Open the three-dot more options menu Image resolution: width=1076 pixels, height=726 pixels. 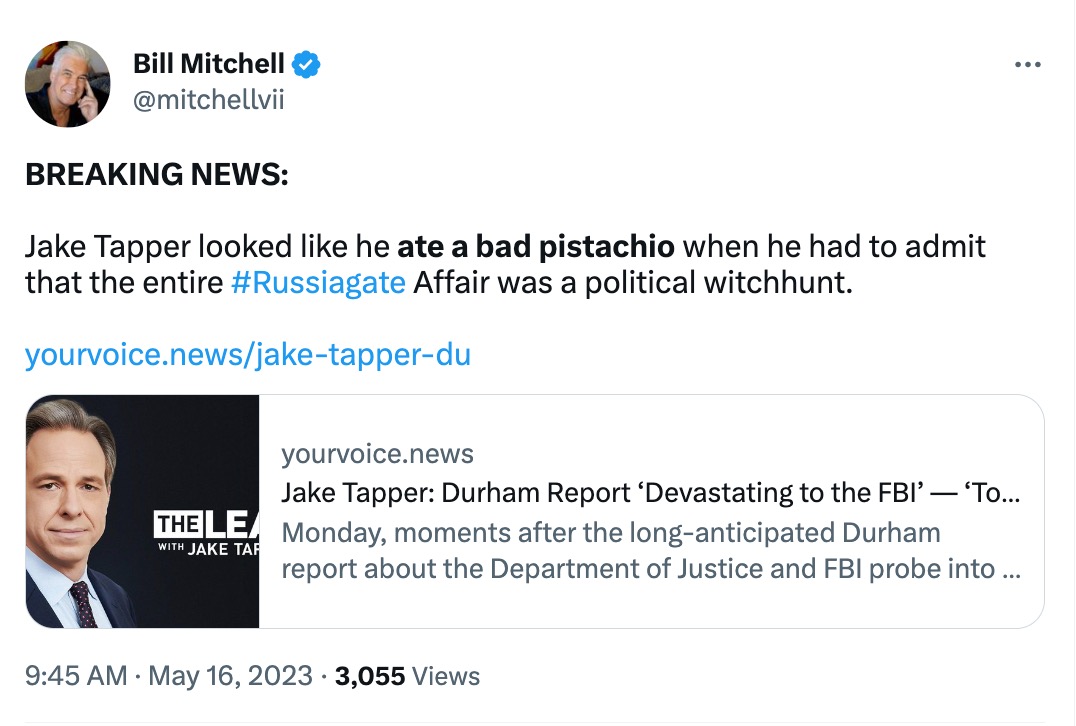(x=1027, y=65)
